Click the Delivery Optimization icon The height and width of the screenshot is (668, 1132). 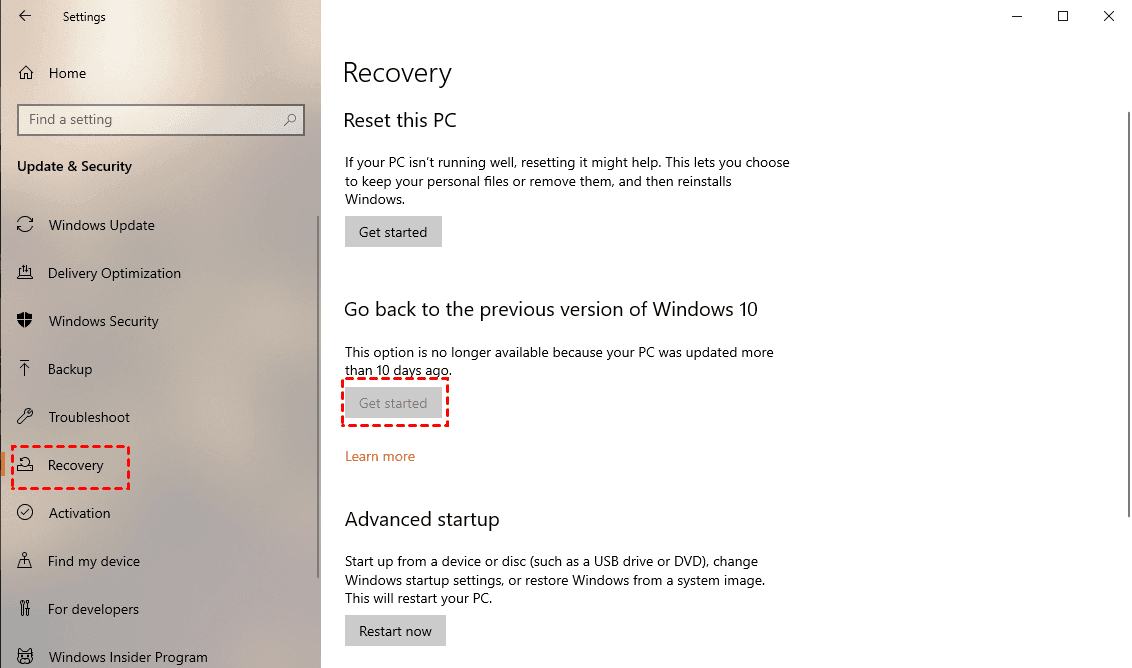coord(26,273)
